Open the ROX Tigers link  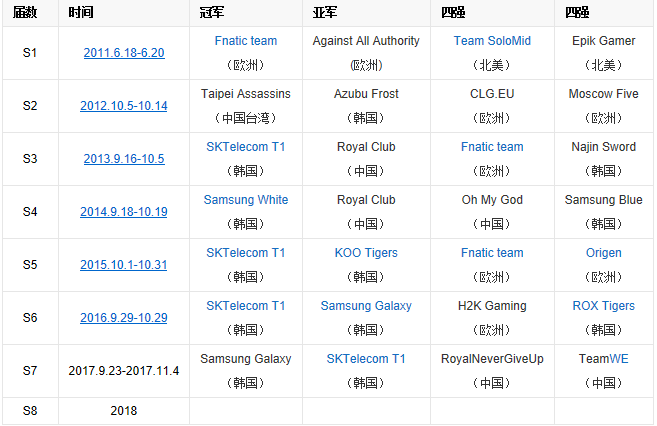point(603,306)
